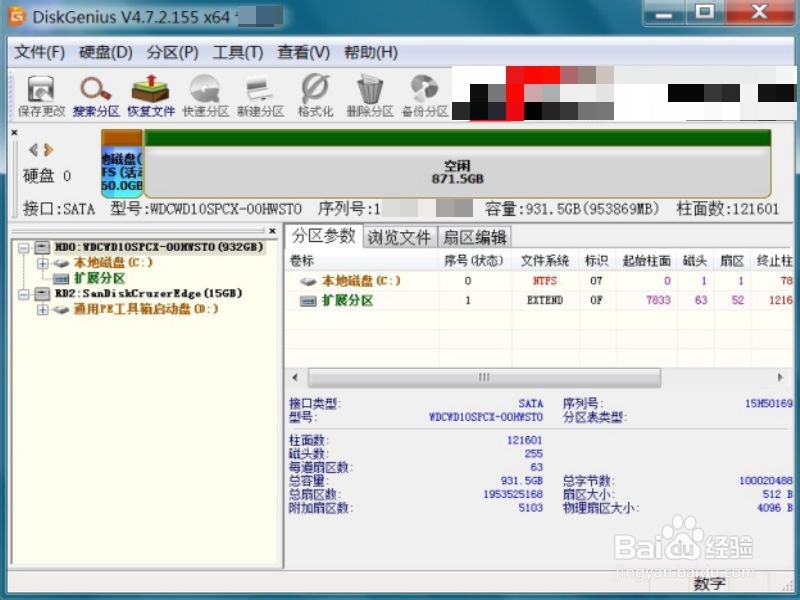Click the table's right scroll arrow
The width and height of the screenshot is (800, 600).
pos(780,378)
